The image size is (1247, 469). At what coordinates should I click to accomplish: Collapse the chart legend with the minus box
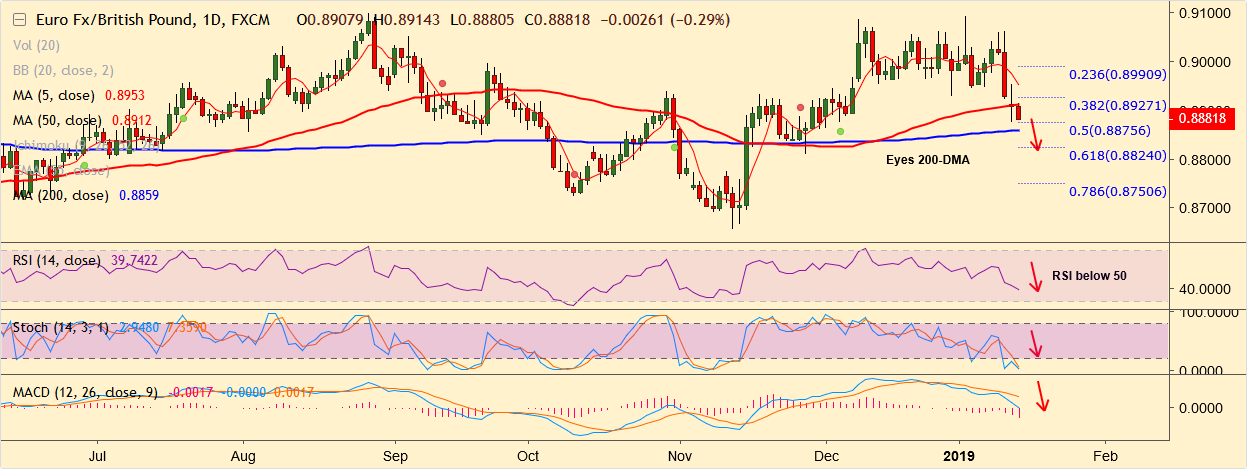(20, 20)
